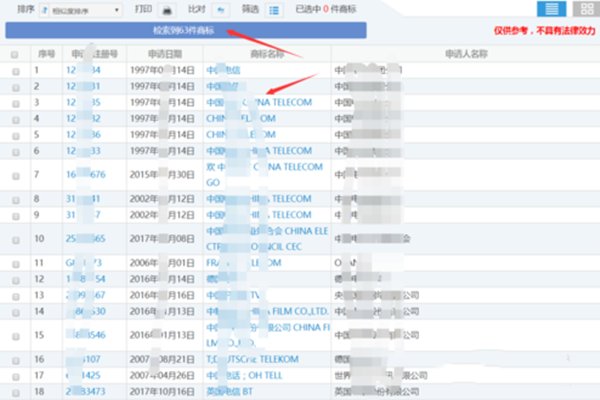The height and width of the screenshot is (400, 600).
Task: Open the filter (筛选) list icon
Action: click(x=274, y=10)
